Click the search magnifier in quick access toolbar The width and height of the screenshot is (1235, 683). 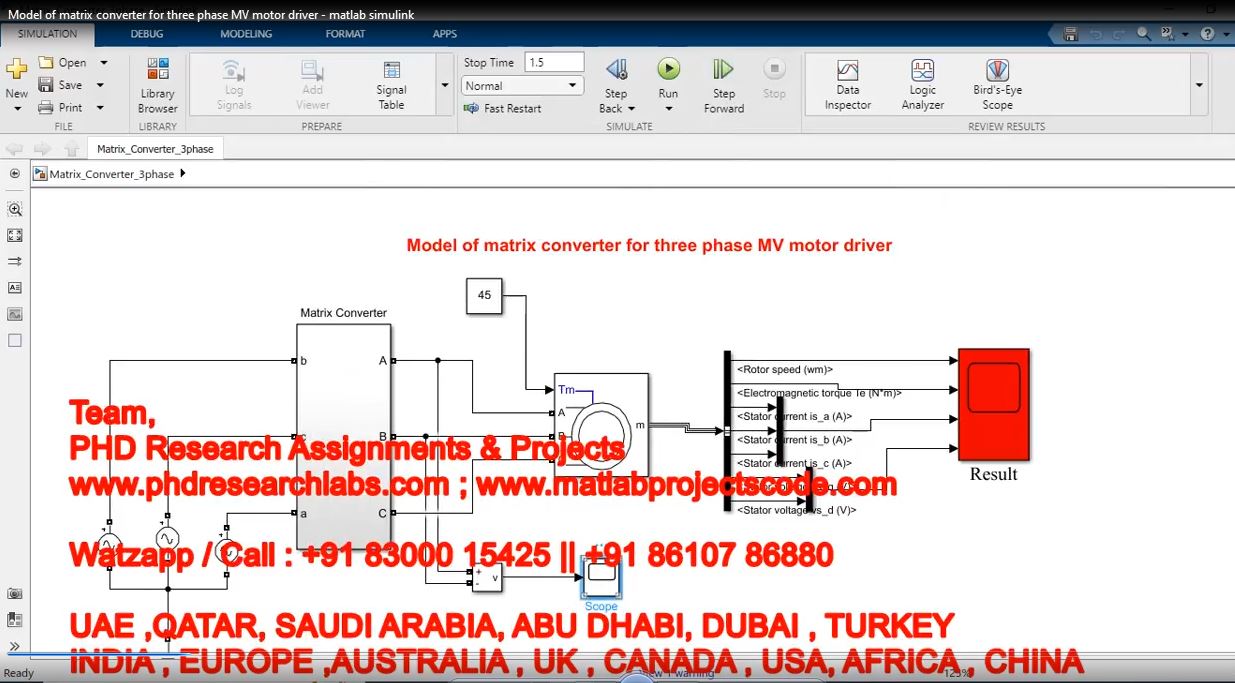click(1144, 33)
